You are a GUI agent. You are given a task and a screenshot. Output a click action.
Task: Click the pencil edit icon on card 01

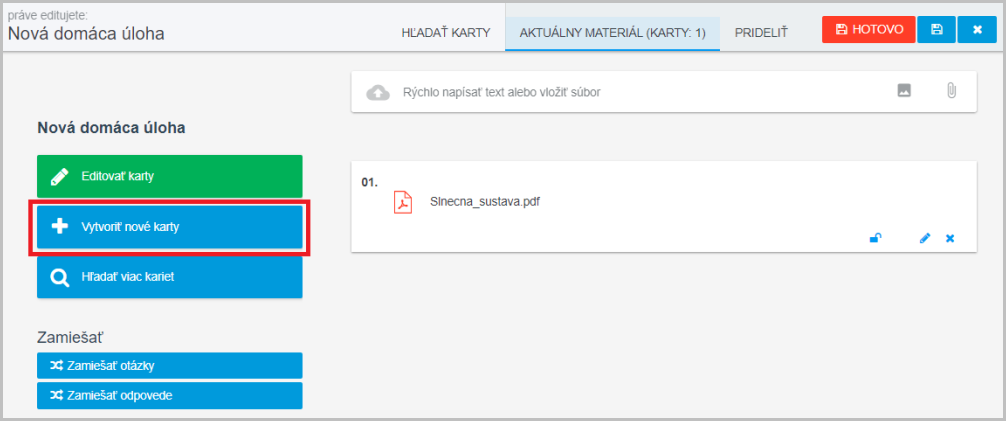[925, 238]
